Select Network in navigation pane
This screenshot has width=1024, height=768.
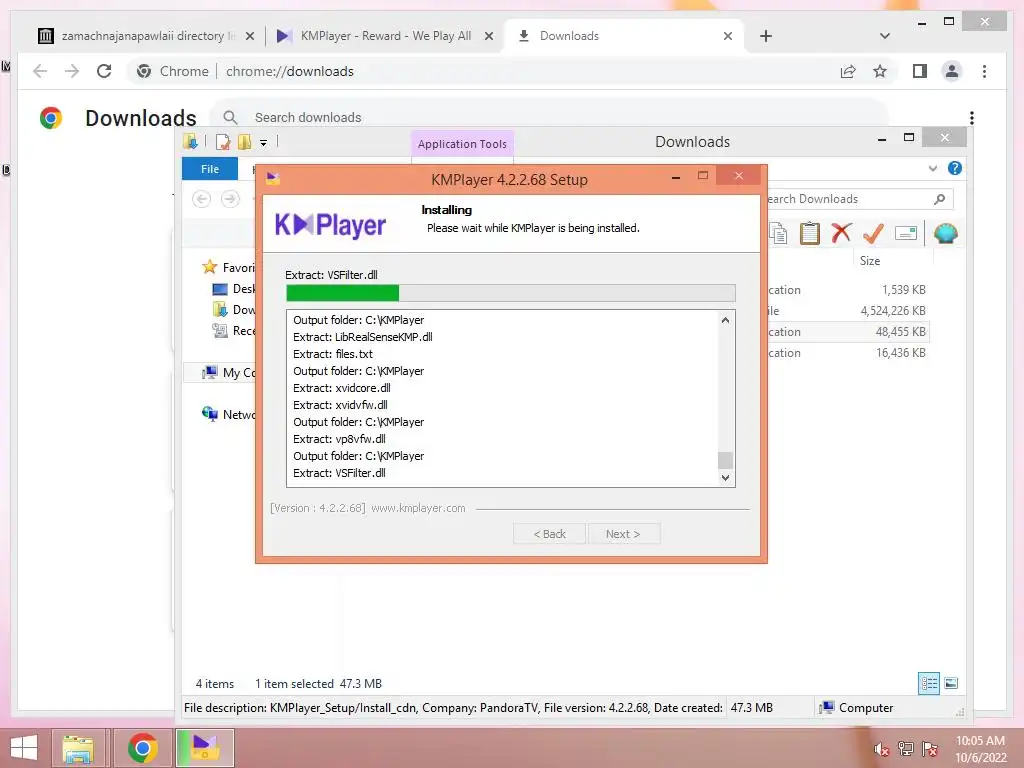[x=229, y=414]
